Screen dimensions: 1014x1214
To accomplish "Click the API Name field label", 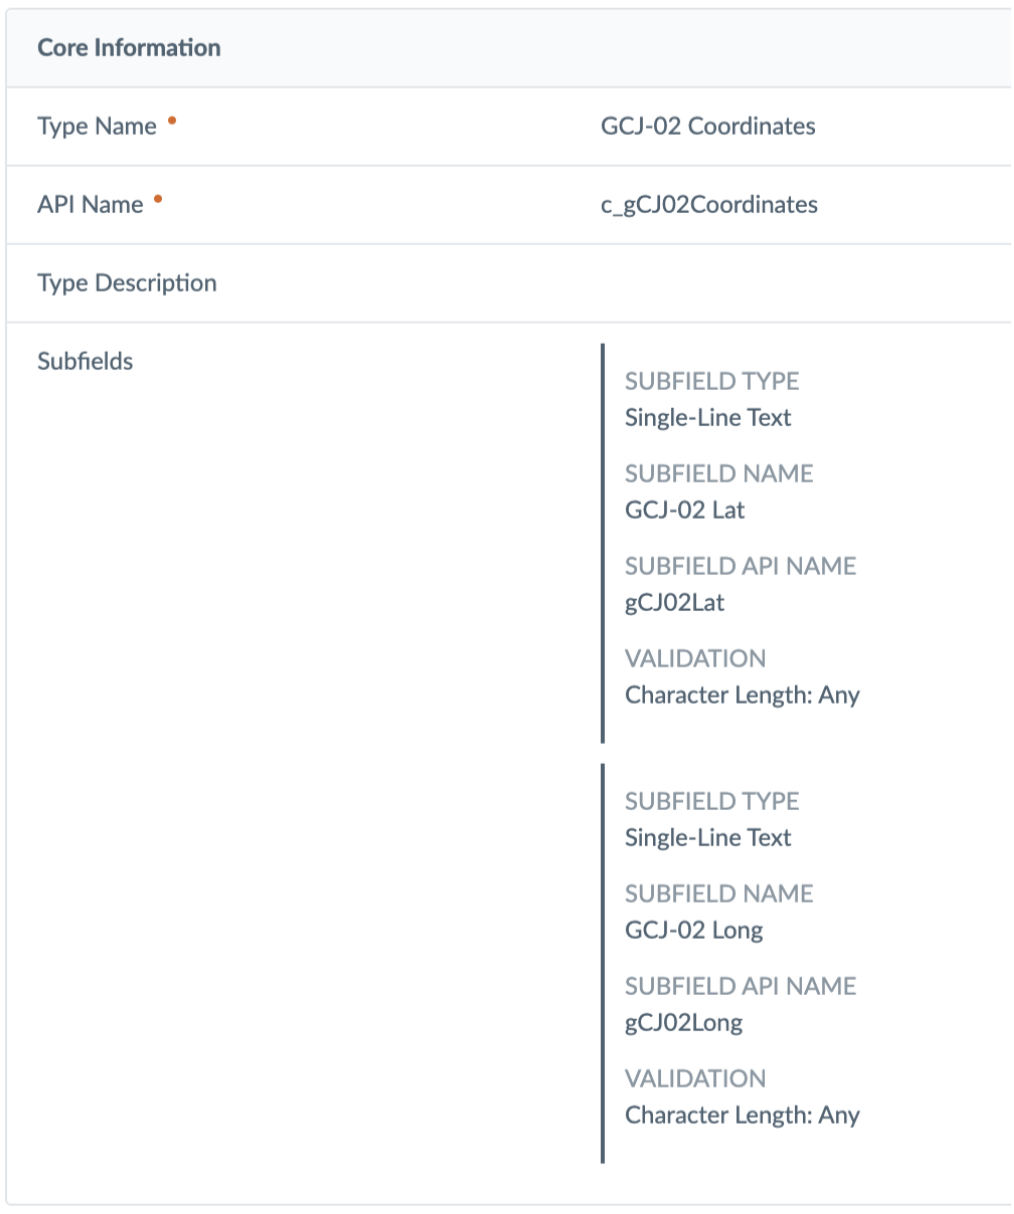I will click(90, 205).
